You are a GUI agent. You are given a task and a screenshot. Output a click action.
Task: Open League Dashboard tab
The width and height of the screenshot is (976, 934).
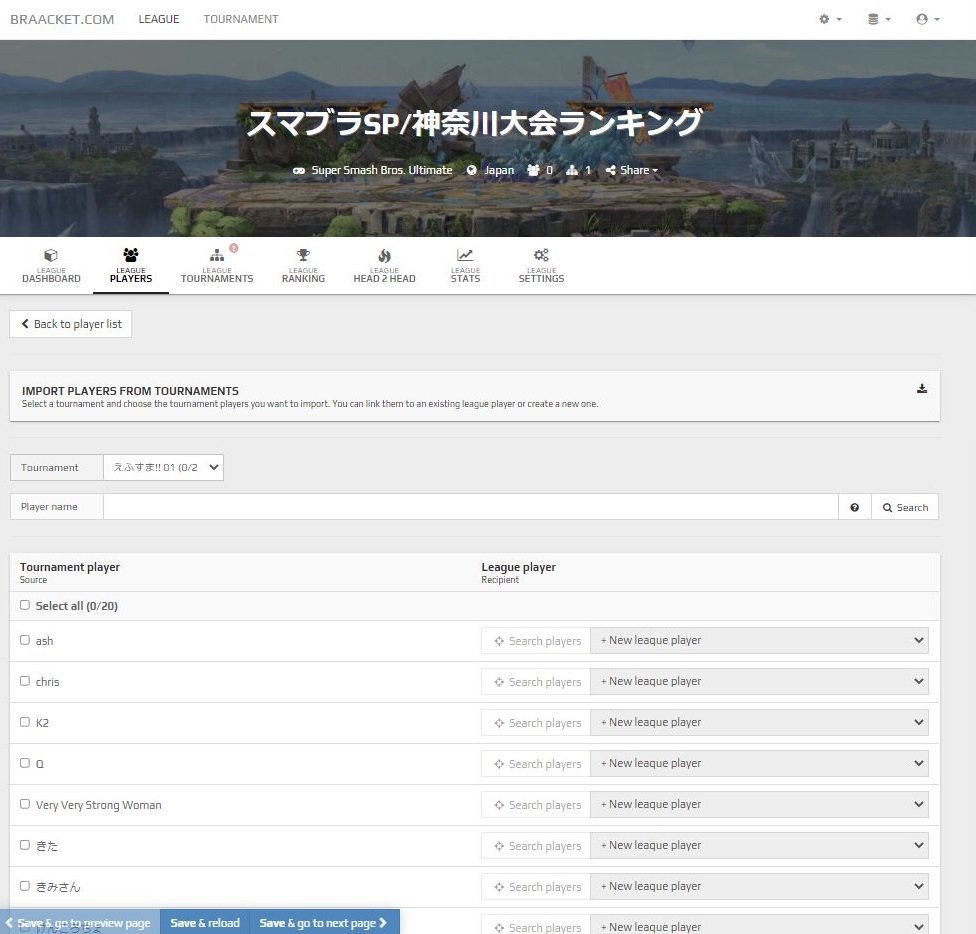pos(51,266)
